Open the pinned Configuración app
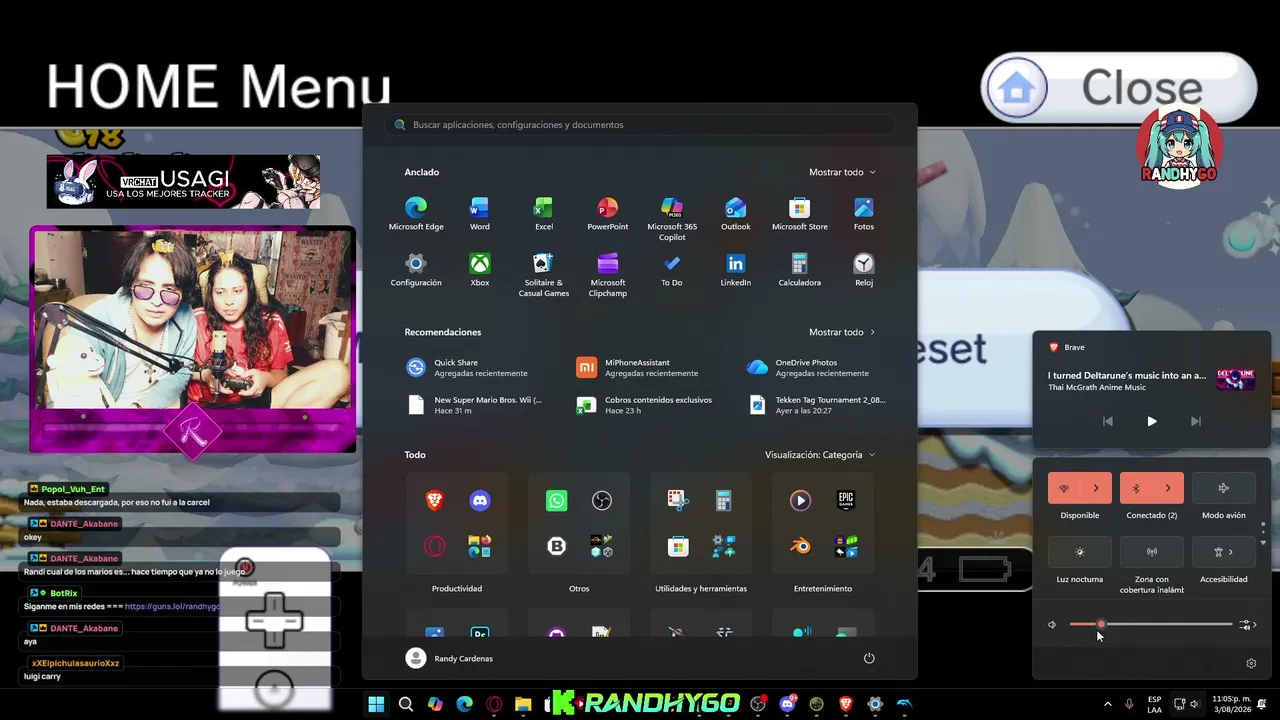 click(x=416, y=270)
